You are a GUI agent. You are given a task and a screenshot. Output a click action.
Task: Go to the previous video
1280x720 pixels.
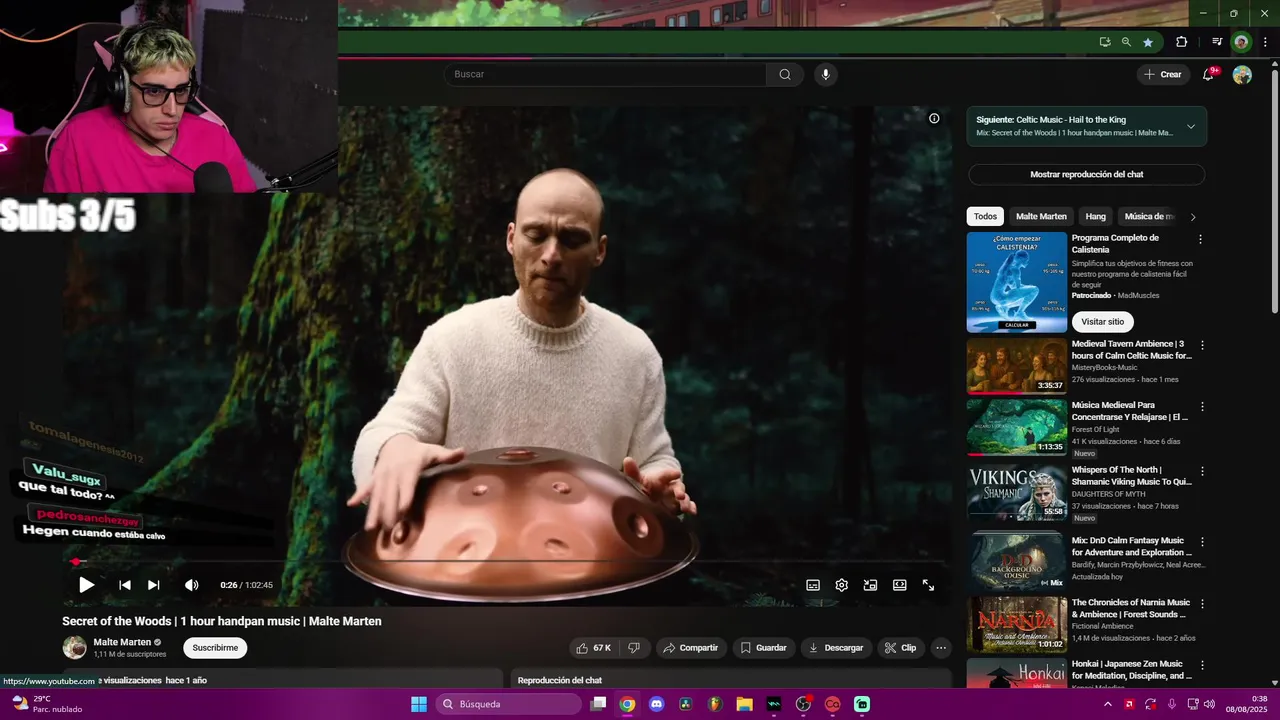pos(125,585)
